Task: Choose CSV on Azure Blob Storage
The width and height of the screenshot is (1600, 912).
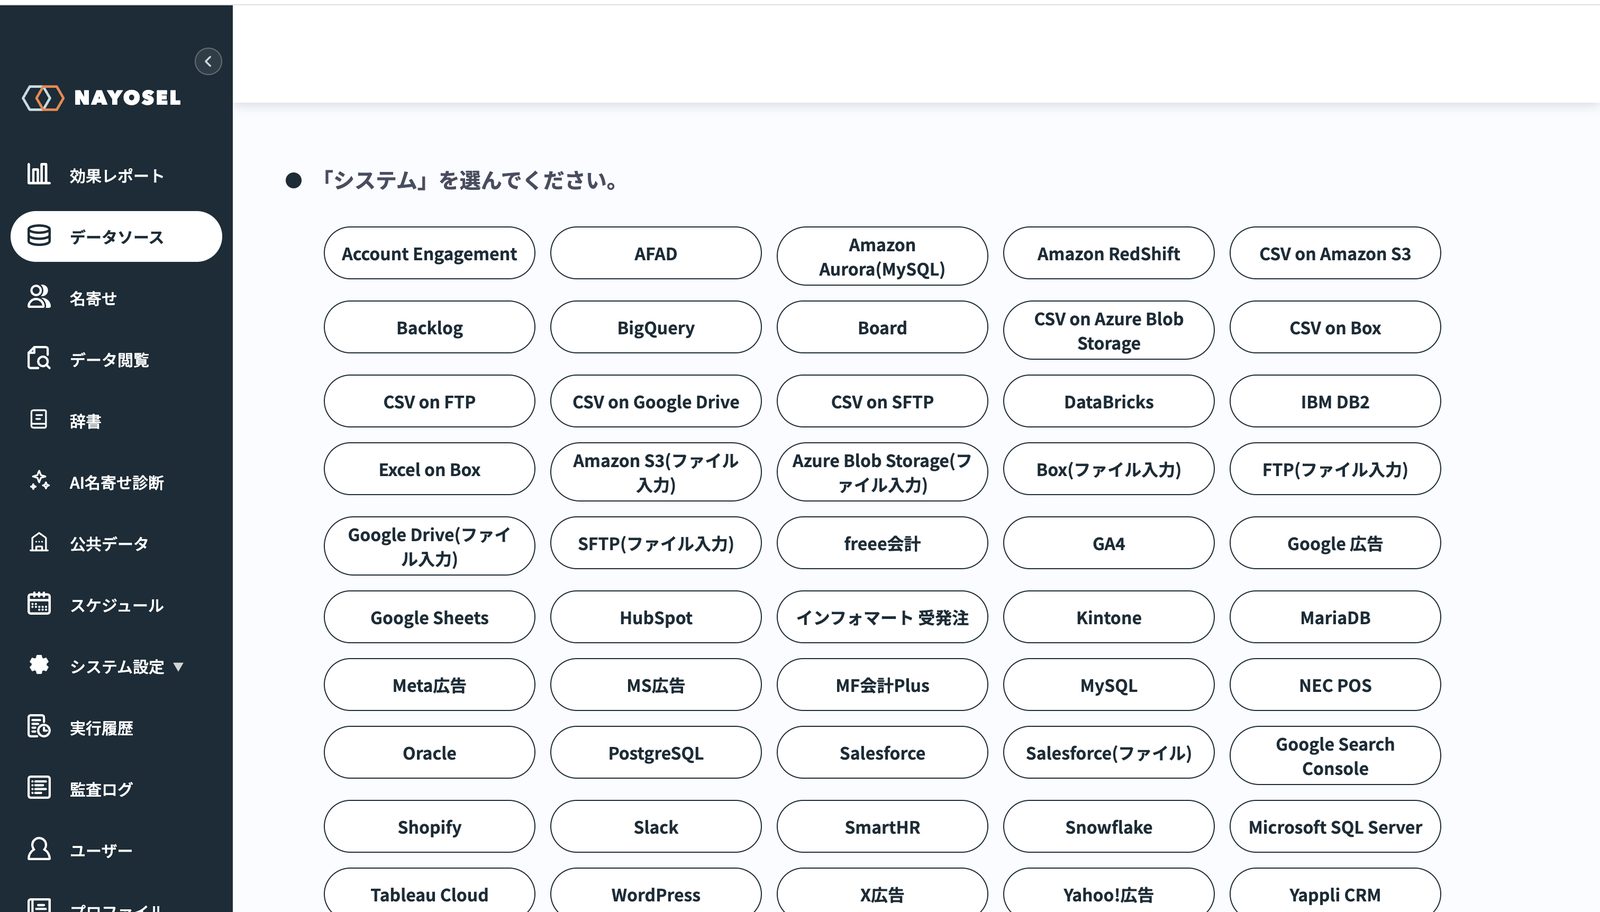Action: (x=1108, y=330)
